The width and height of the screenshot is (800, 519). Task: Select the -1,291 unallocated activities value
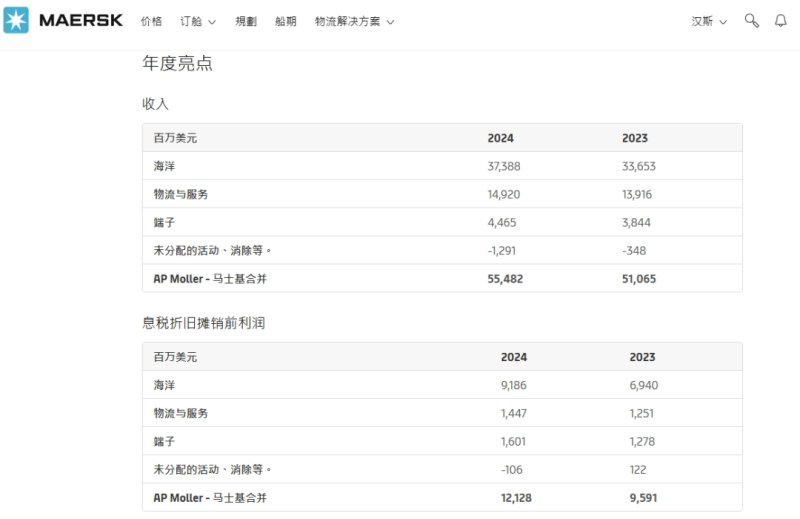tap(501, 251)
